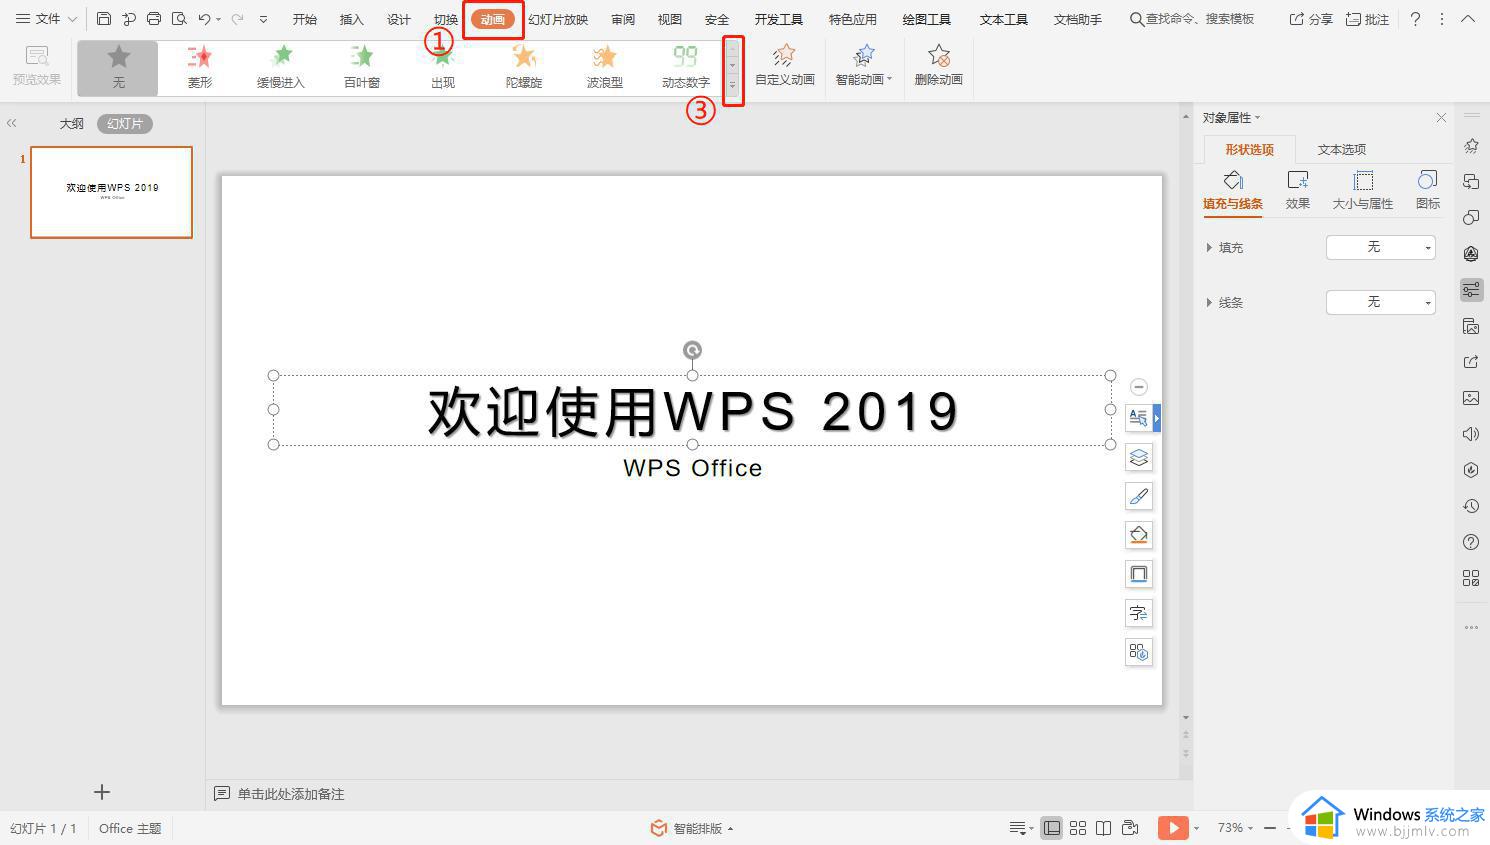The width and height of the screenshot is (1490, 845).
Task: Add a new slide with plus button
Action: click(102, 792)
